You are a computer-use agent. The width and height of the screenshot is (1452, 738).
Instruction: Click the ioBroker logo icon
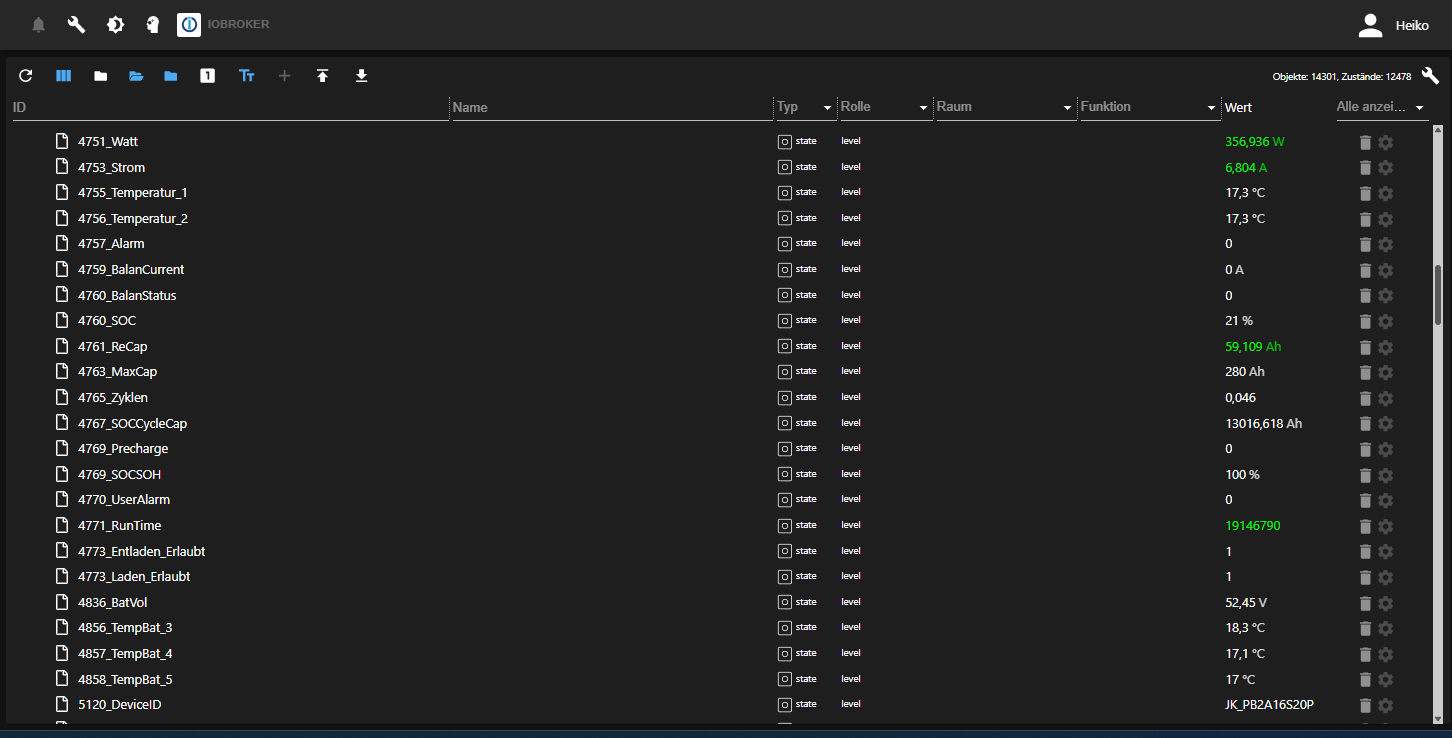click(x=189, y=25)
